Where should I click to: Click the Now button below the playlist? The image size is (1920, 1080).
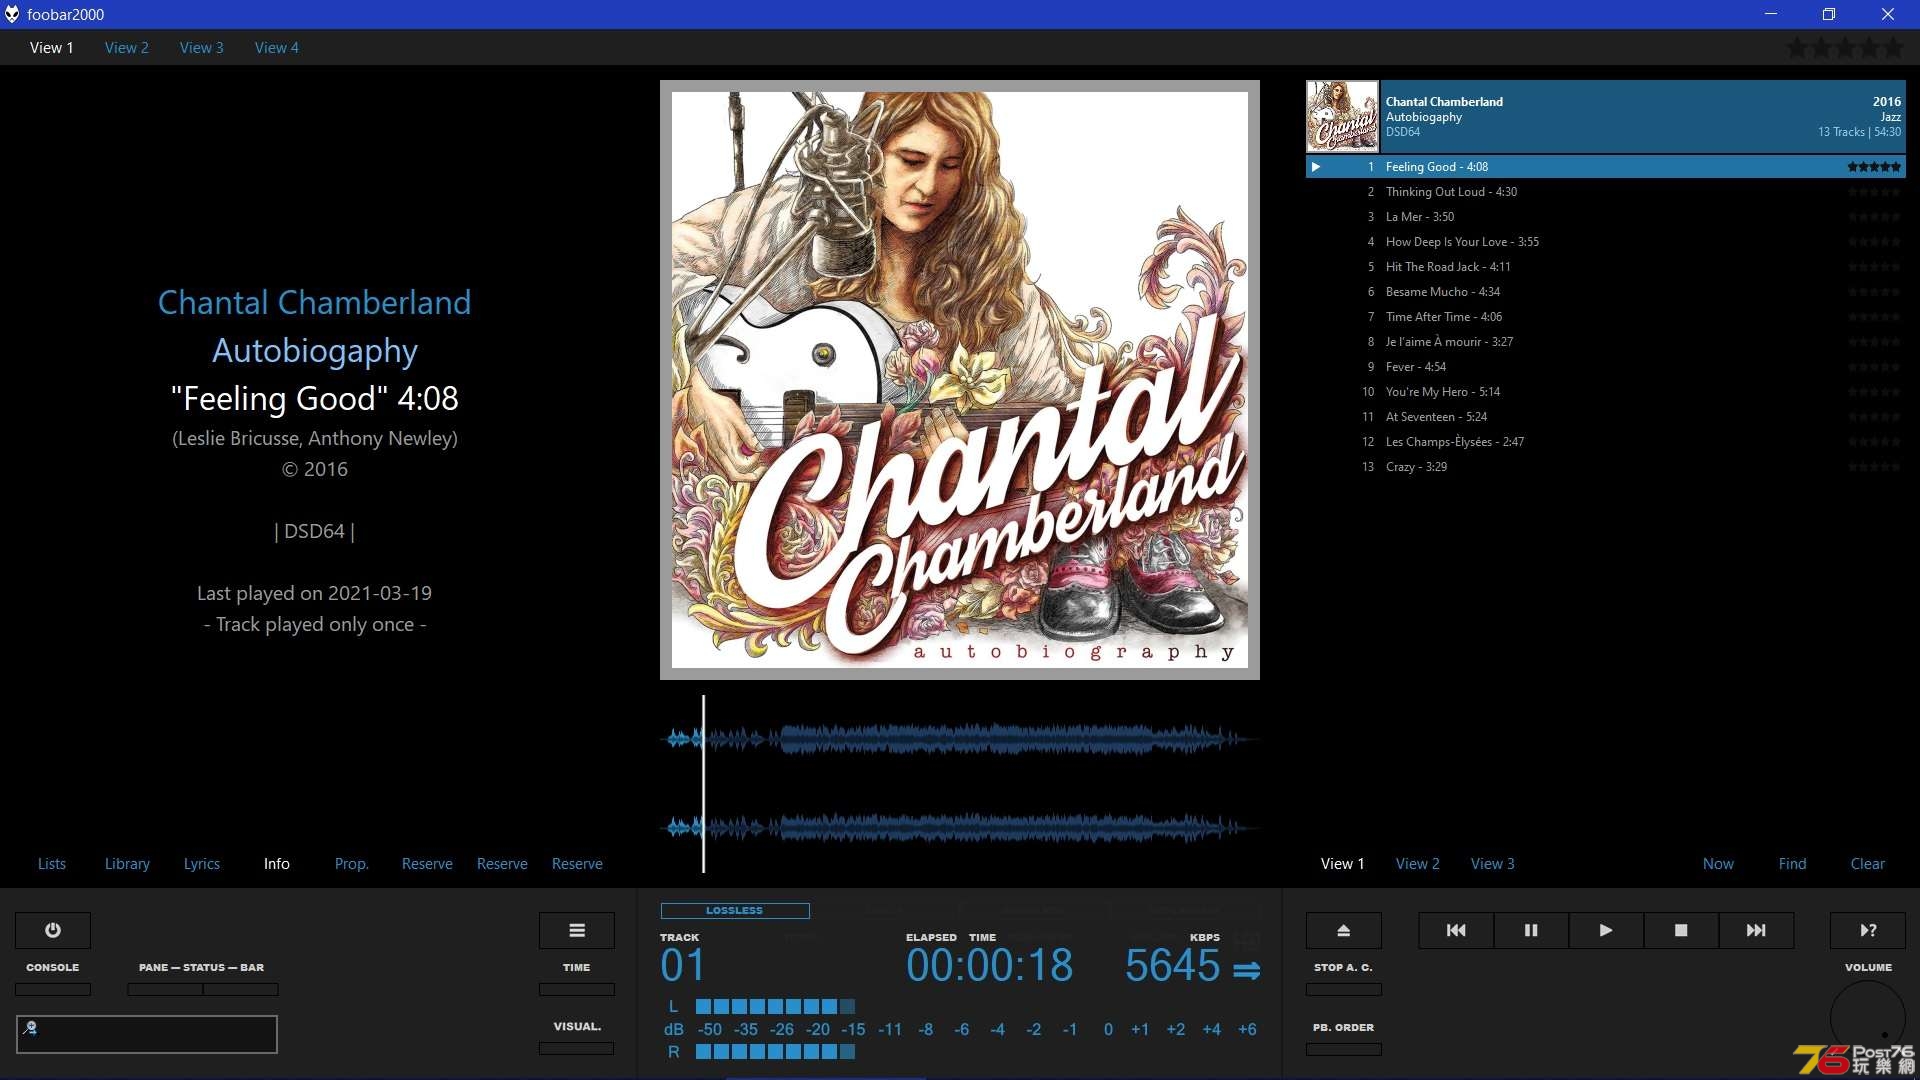[x=1719, y=864]
